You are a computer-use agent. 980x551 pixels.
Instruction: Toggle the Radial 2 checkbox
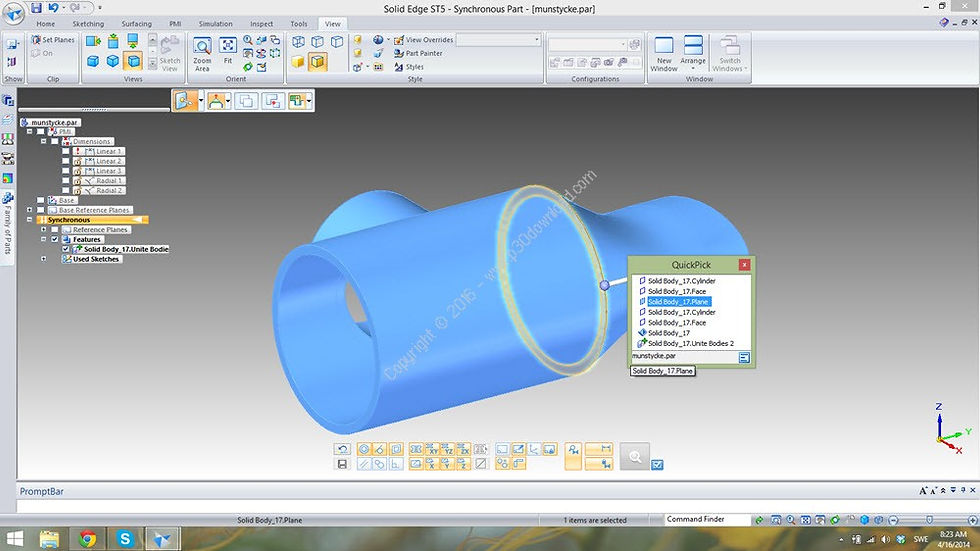tap(66, 190)
